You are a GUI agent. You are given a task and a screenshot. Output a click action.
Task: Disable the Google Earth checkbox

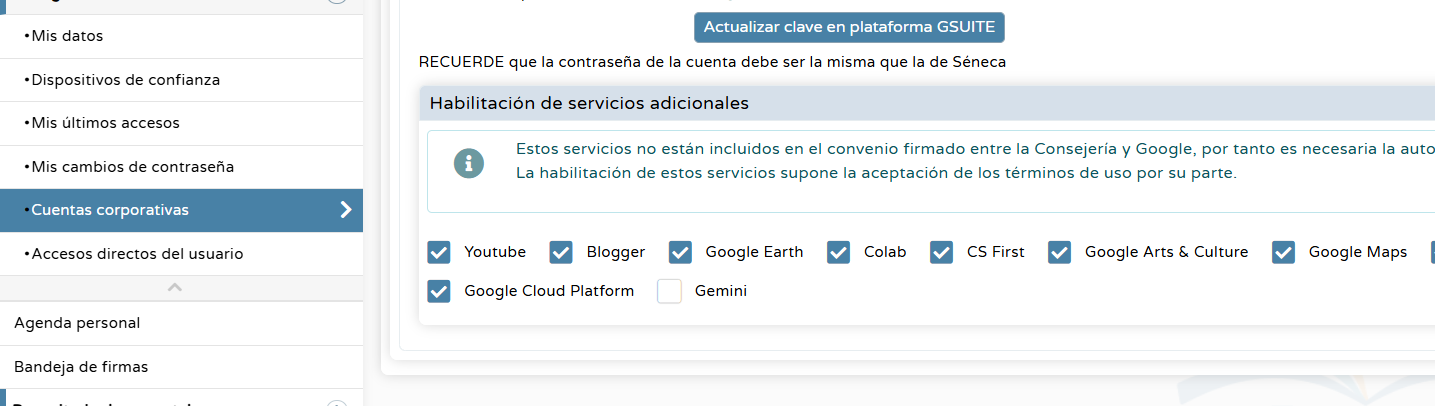[x=680, y=252]
